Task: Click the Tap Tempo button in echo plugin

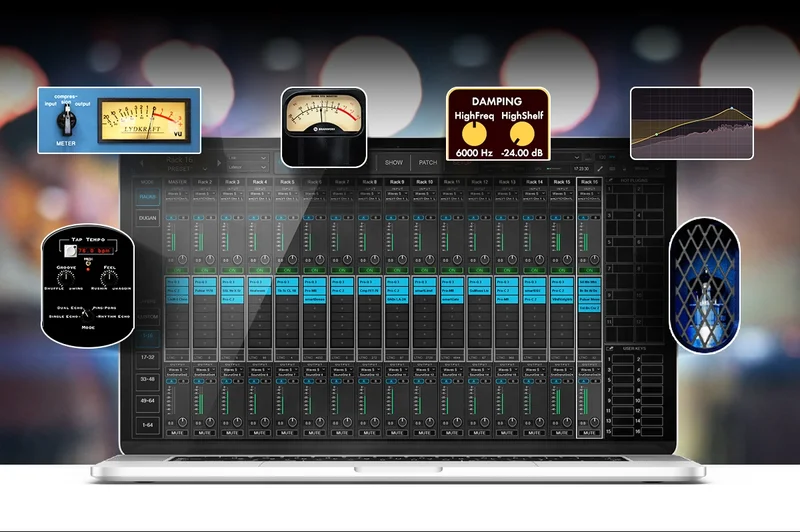Action: click(70, 250)
